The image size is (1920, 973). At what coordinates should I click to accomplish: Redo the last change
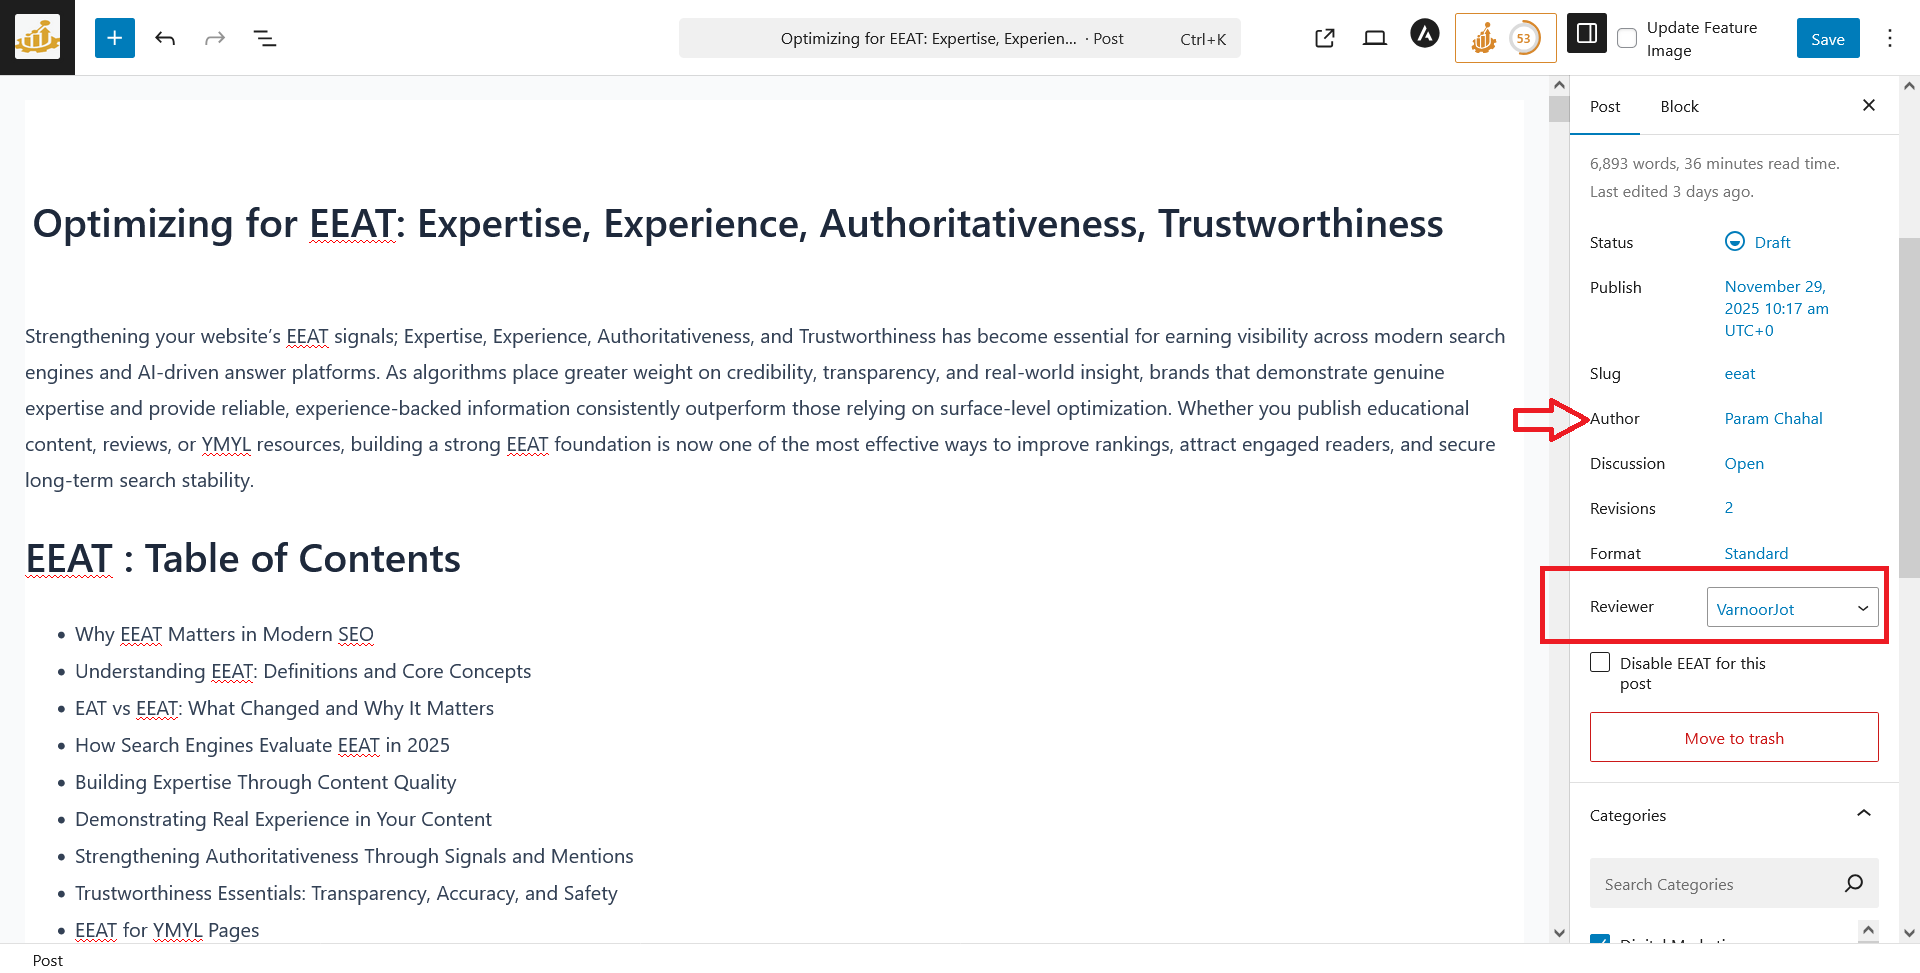click(x=215, y=38)
